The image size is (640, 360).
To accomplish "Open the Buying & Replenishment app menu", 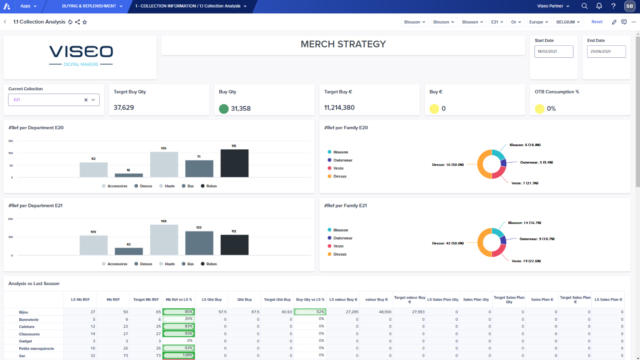I will pyautogui.click(x=92, y=6).
